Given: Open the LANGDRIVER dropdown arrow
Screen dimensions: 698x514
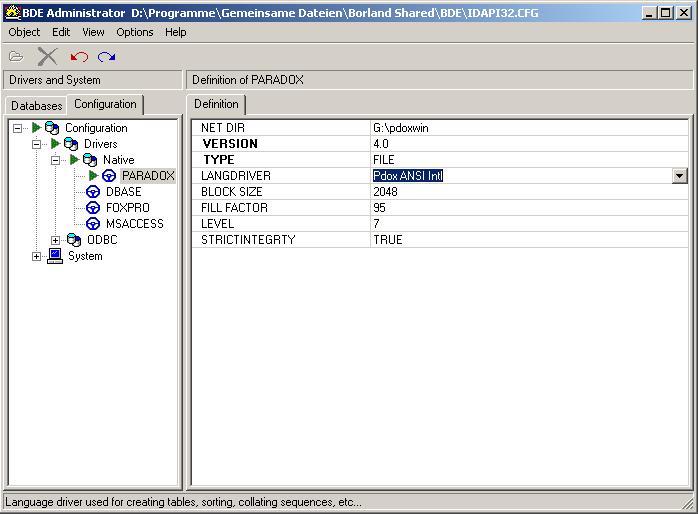Looking at the screenshot, I should [679, 176].
